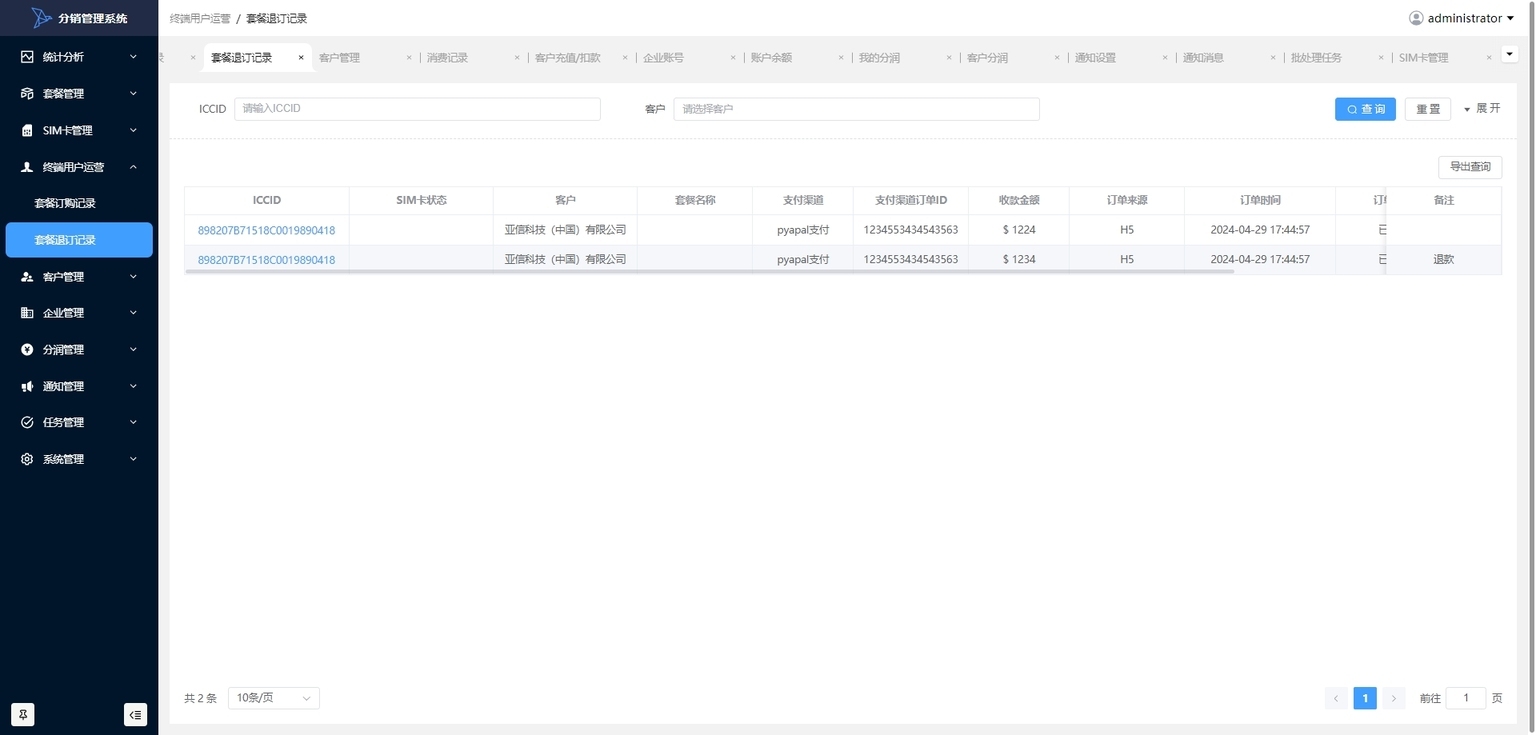
Task: Open the administrator user dropdown
Action: pos(1461,18)
